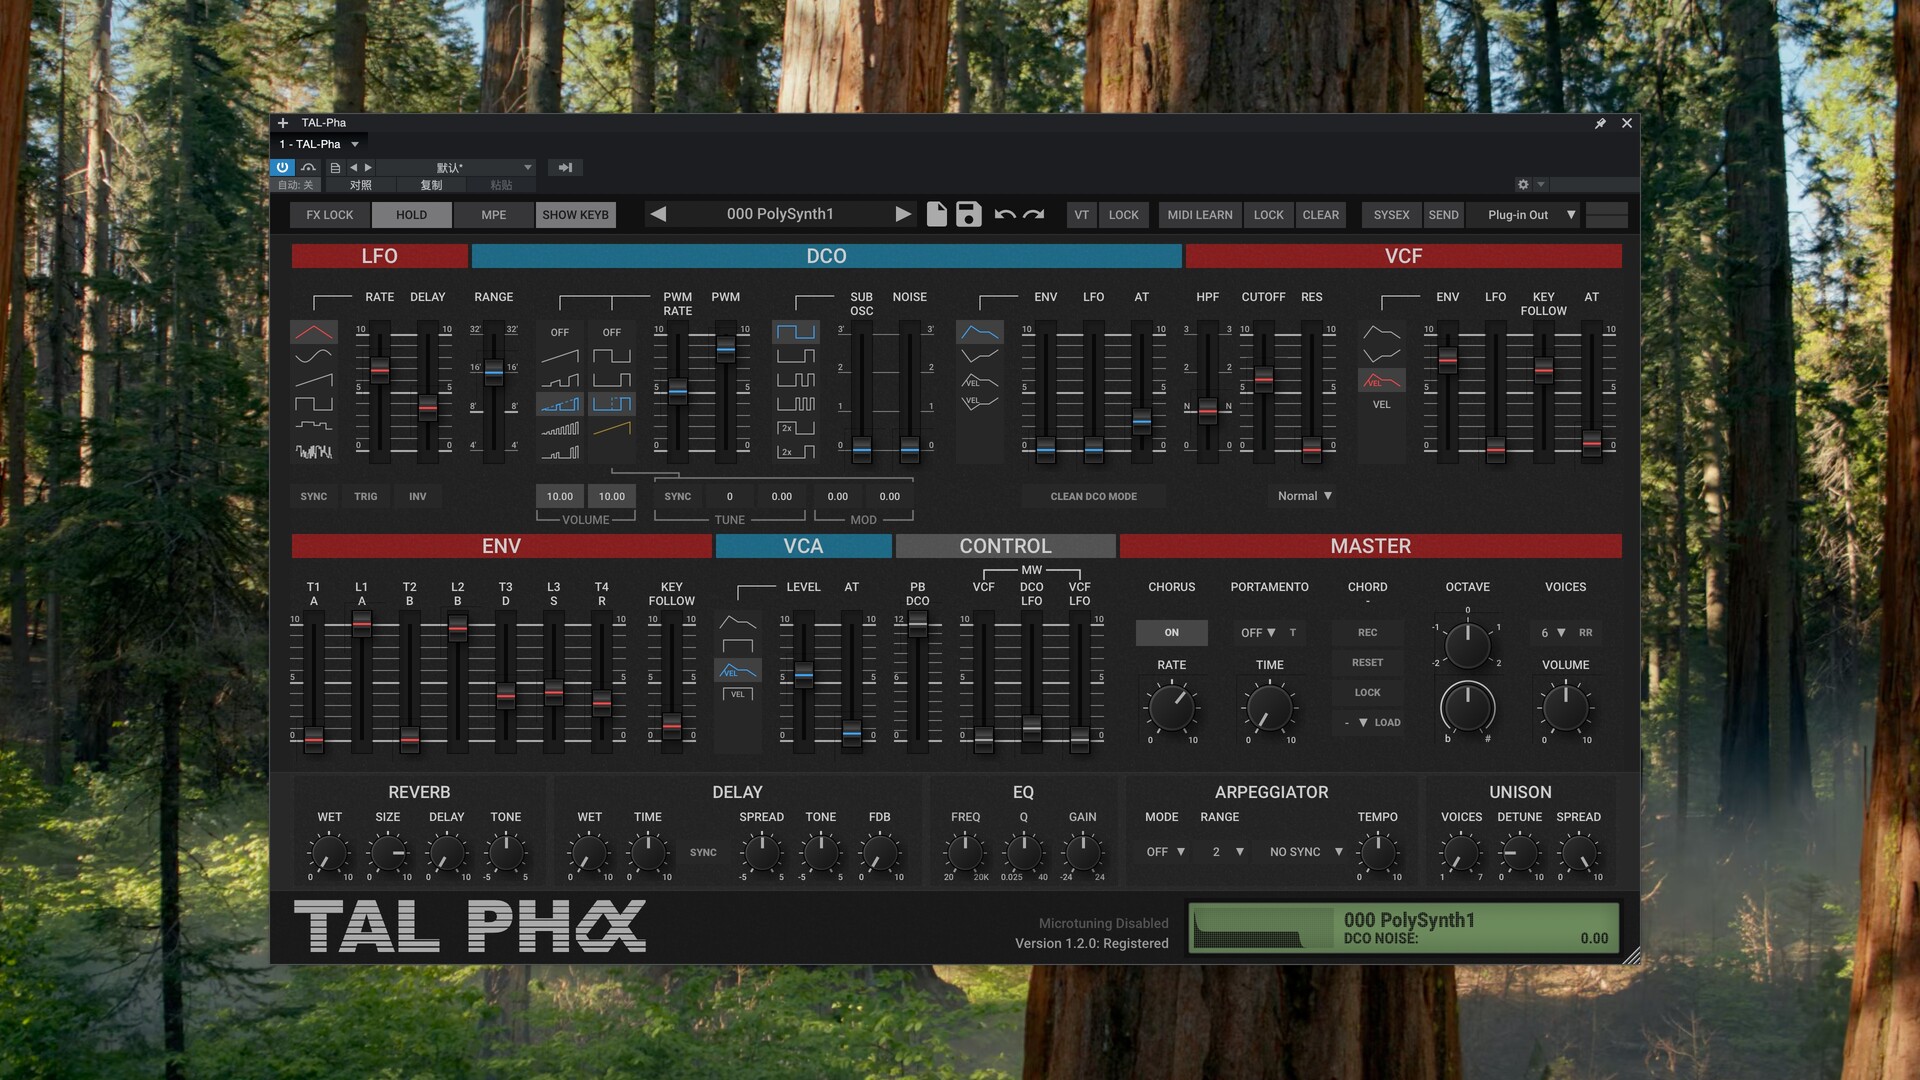Viewport: 1920px width, 1080px height.
Task: Click the DCO TUNE SYNC button
Action: (678, 496)
